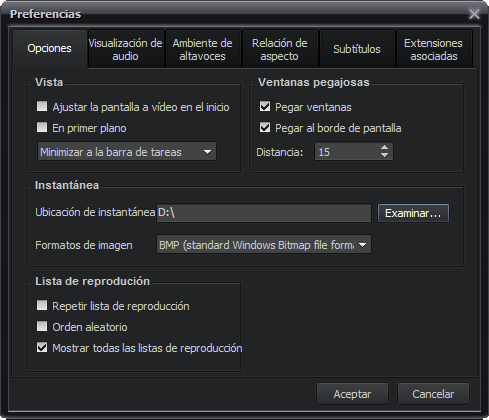The height and width of the screenshot is (420, 489).
Task: Close the Preferencias dialog with X
Action: [474, 14]
